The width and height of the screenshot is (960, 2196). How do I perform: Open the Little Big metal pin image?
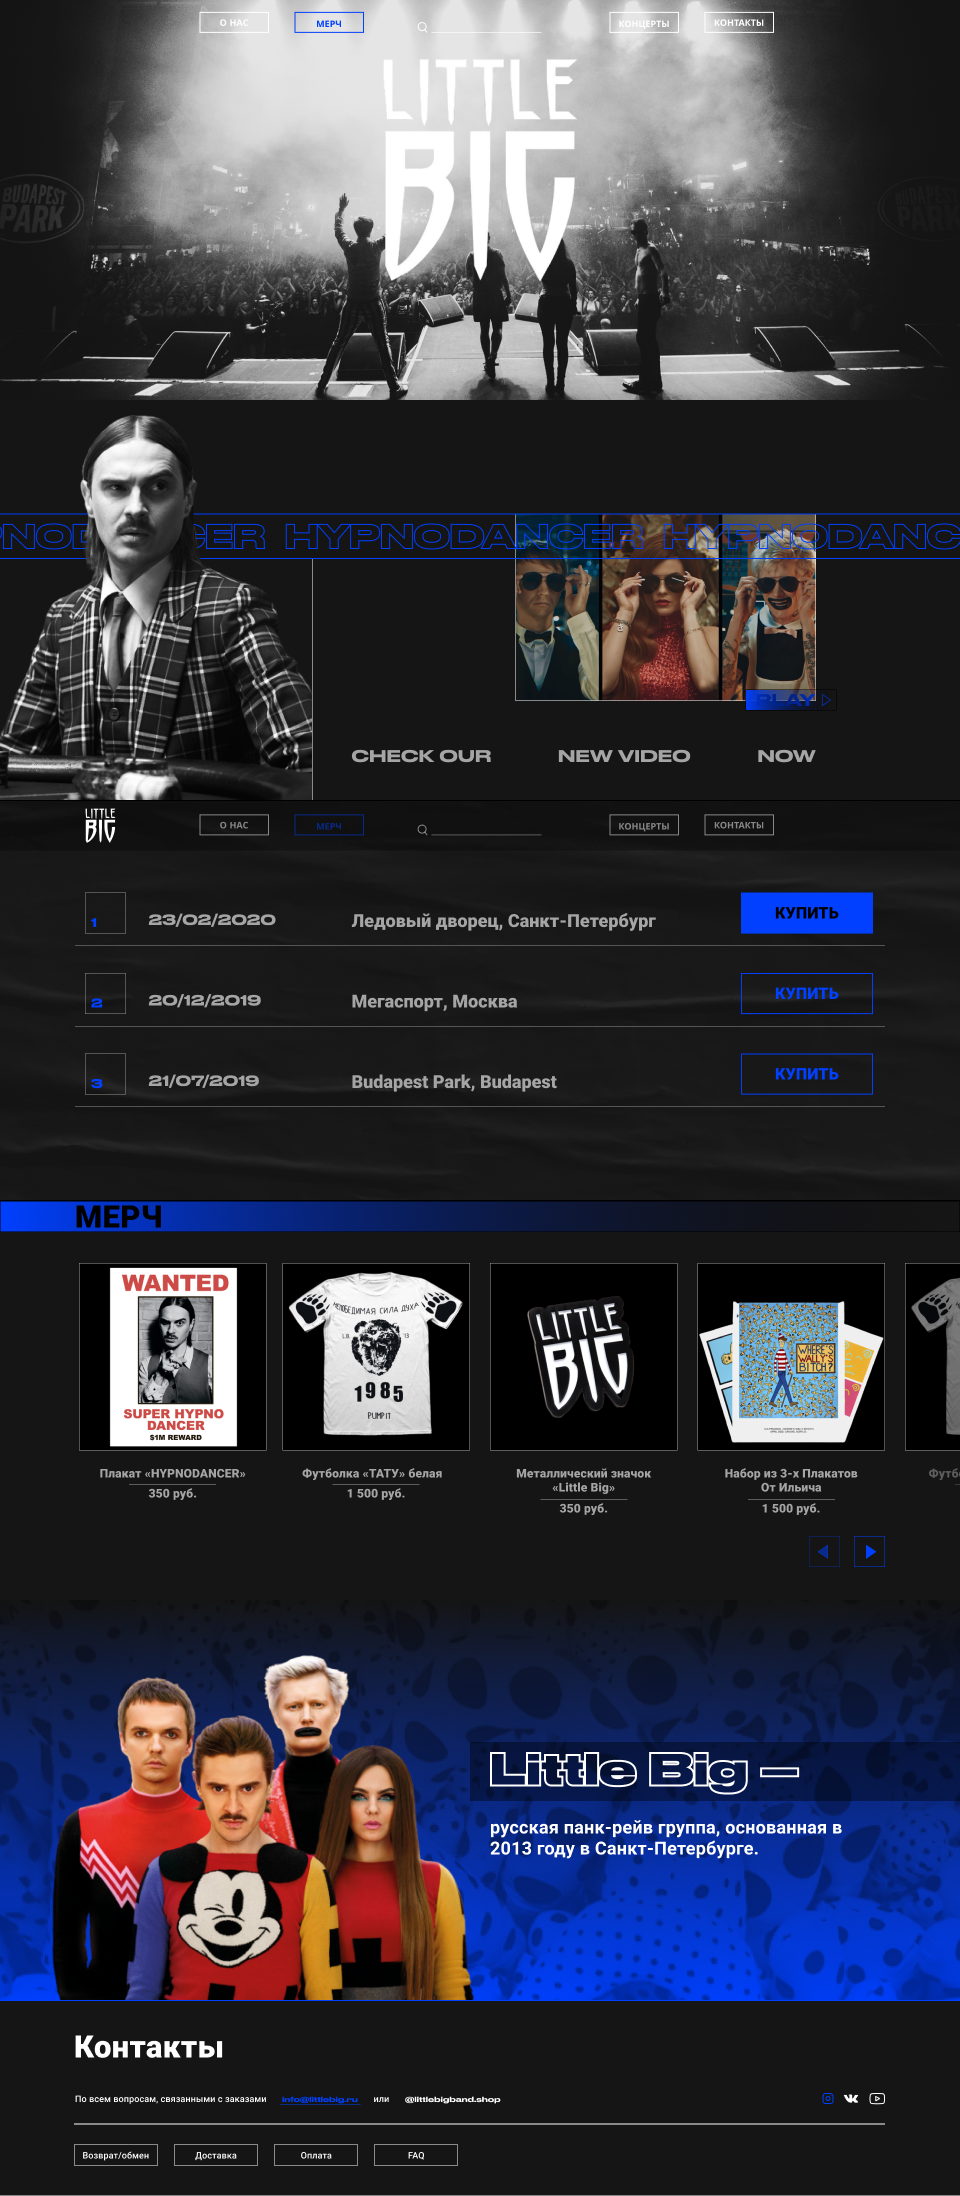[x=584, y=1357]
